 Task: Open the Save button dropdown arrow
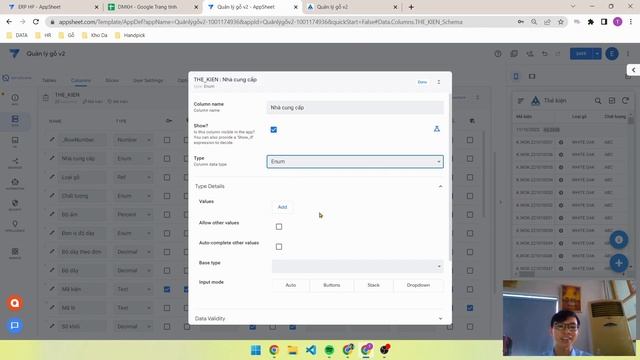point(597,53)
